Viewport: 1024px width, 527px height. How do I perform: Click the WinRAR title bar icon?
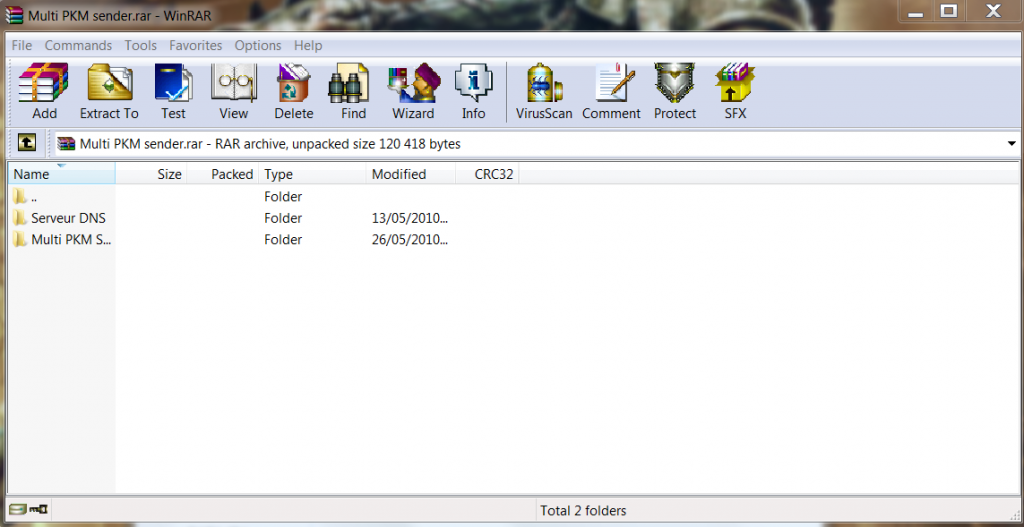point(14,15)
